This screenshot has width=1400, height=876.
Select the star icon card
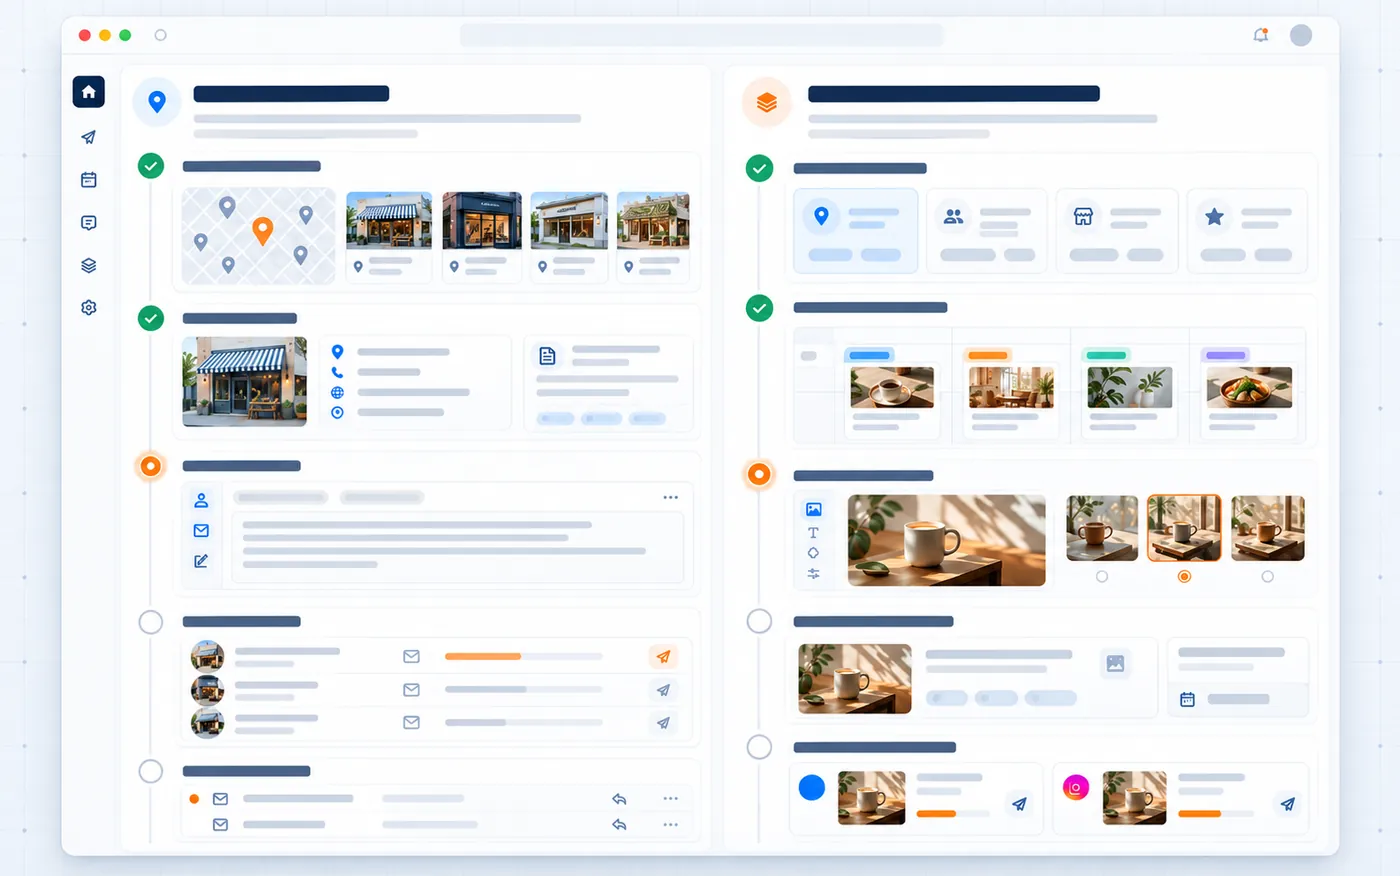click(x=1247, y=231)
